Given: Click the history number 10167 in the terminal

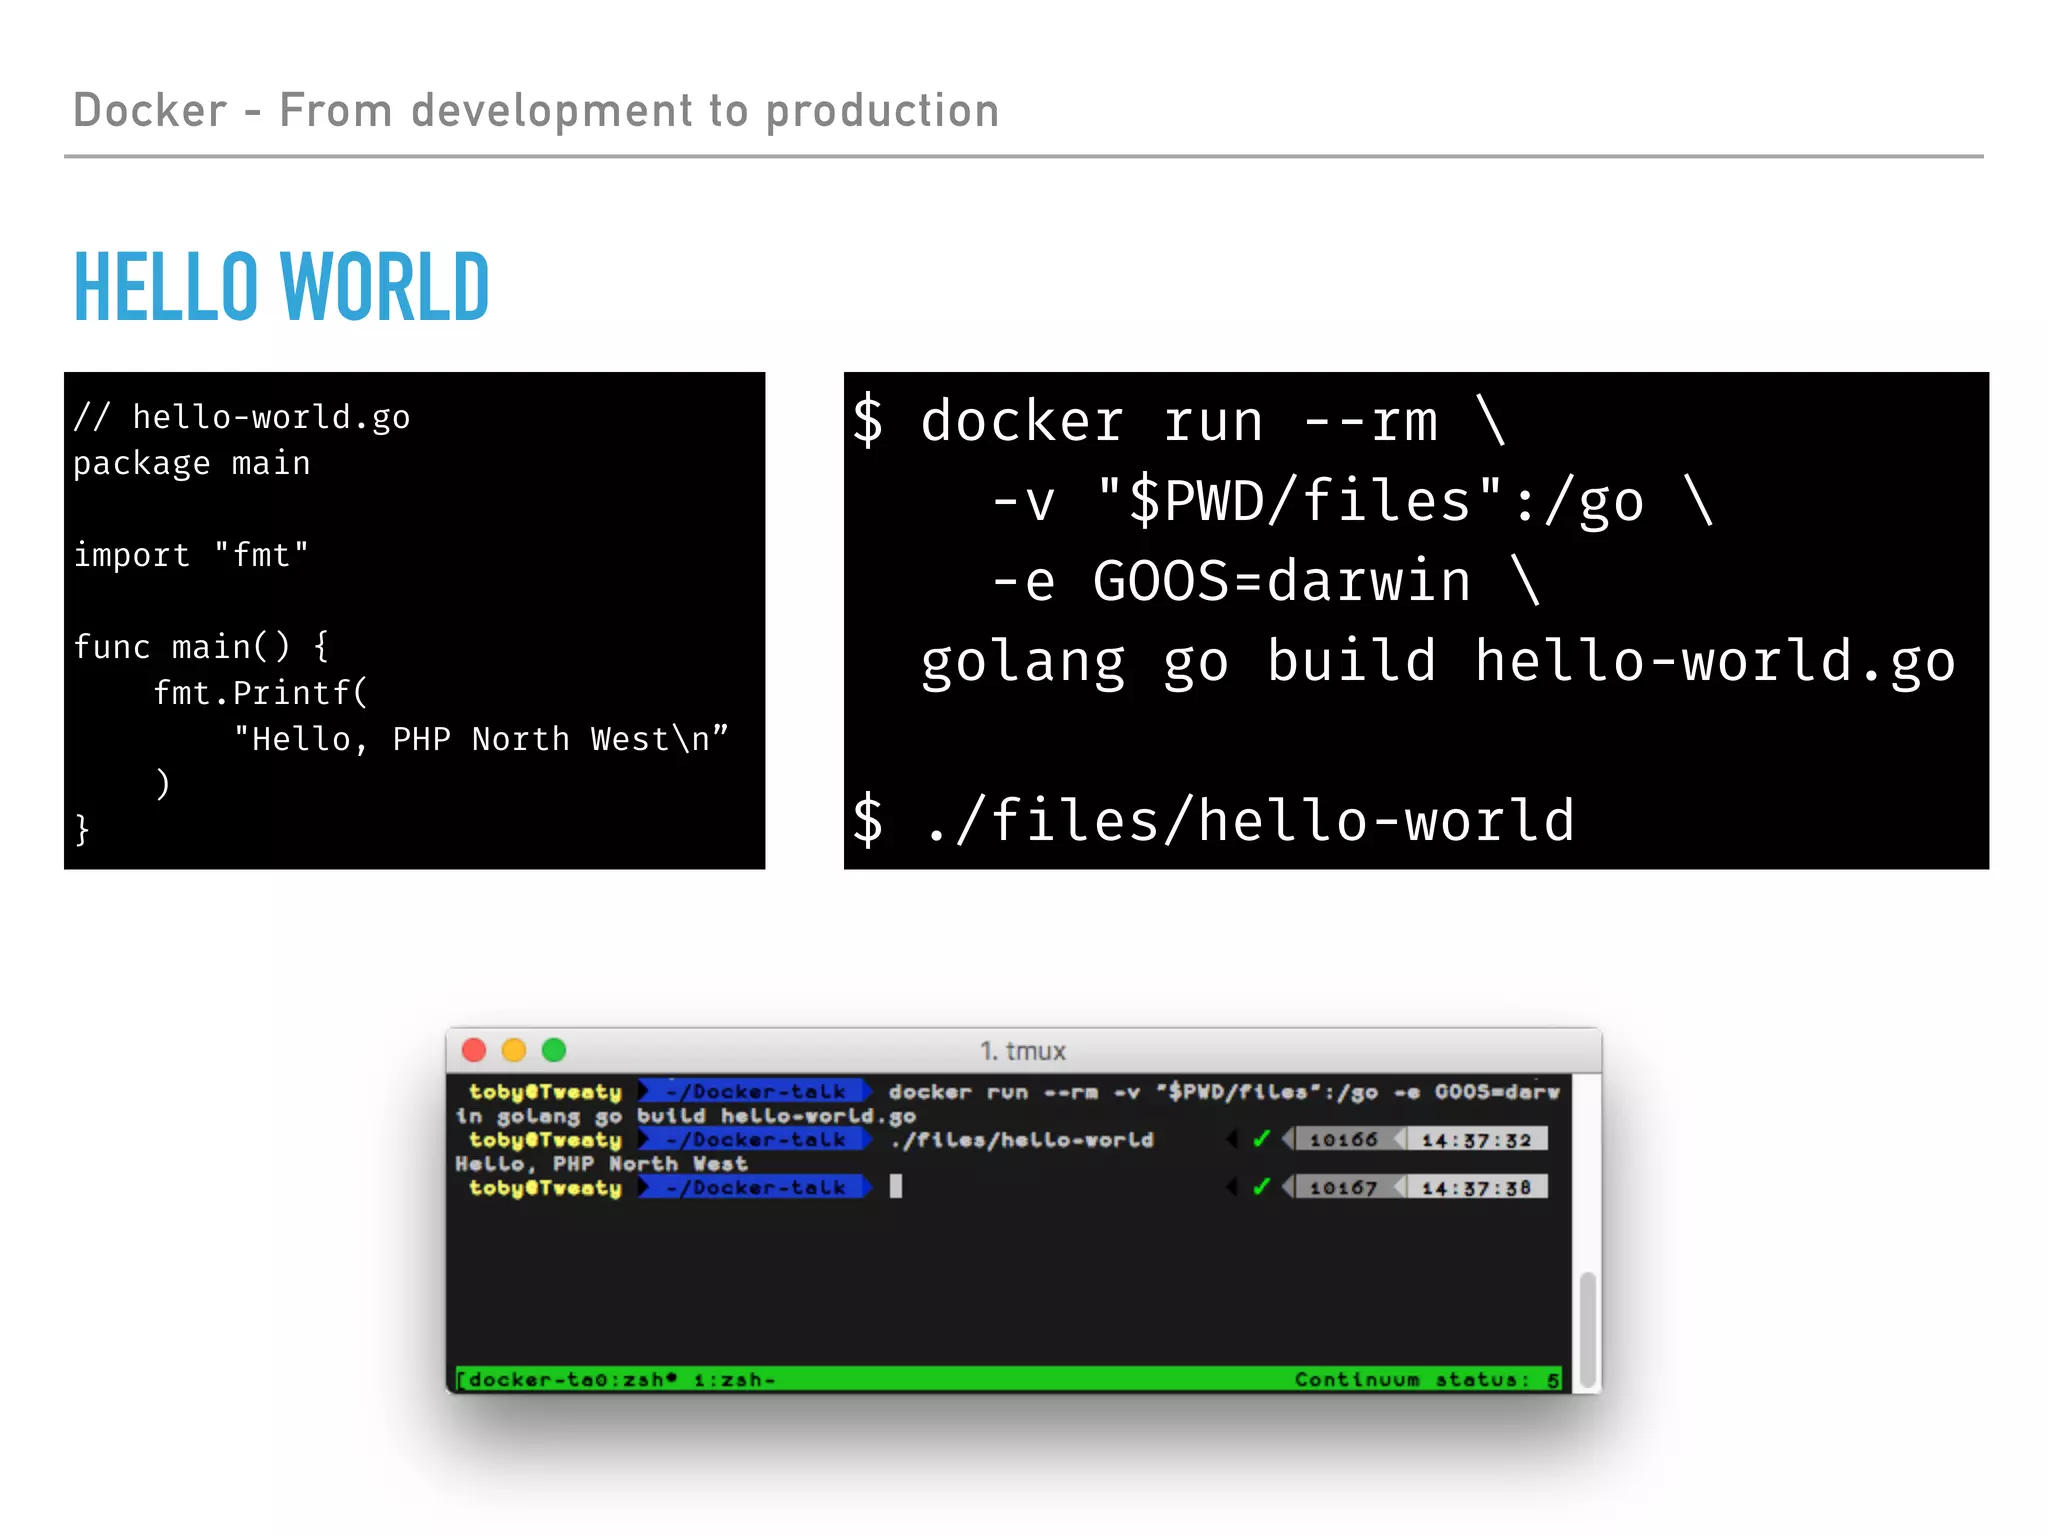Looking at the screenshot, I should [1344, 1187].
